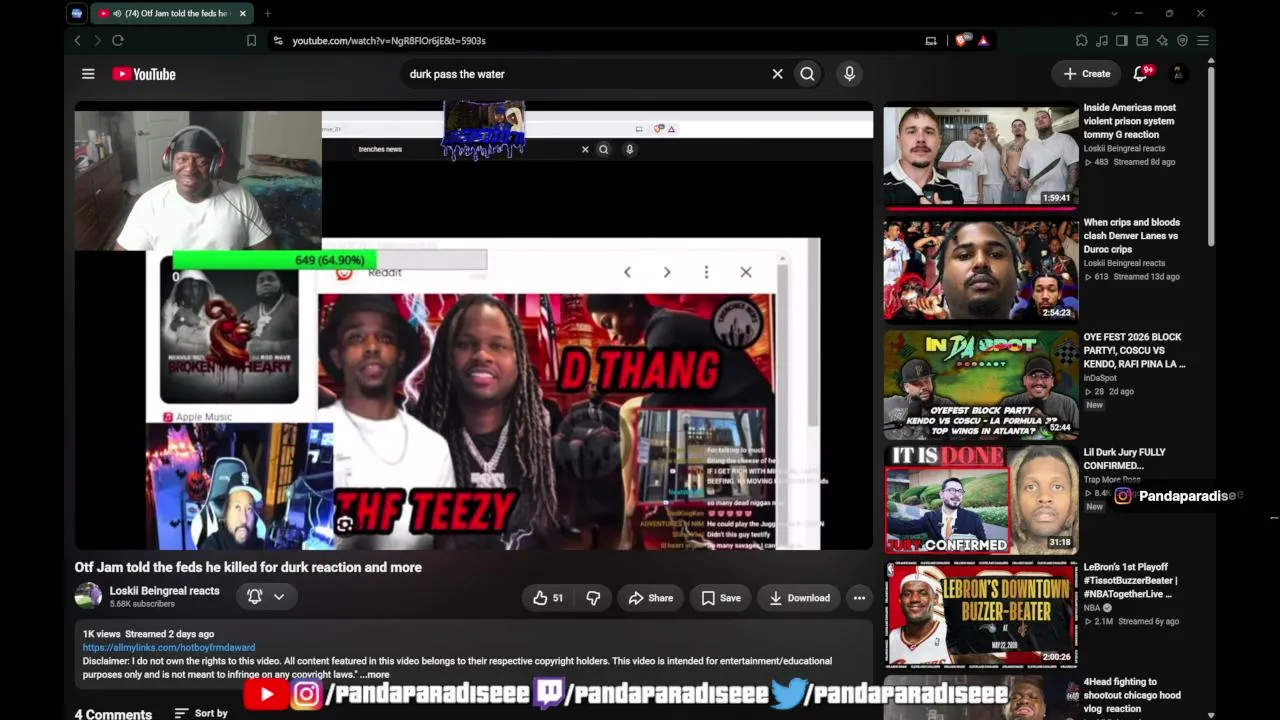The height and width of the screenshot is (720, 1280).
Task: Click the '4 Comments' heading
Action: (113, 713)
